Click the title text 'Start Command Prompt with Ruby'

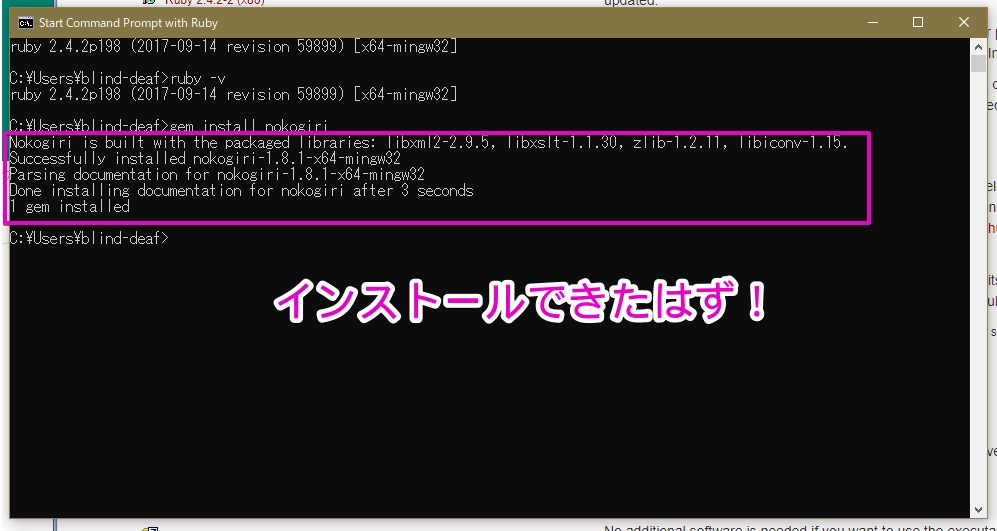click(x=128, y=23)
